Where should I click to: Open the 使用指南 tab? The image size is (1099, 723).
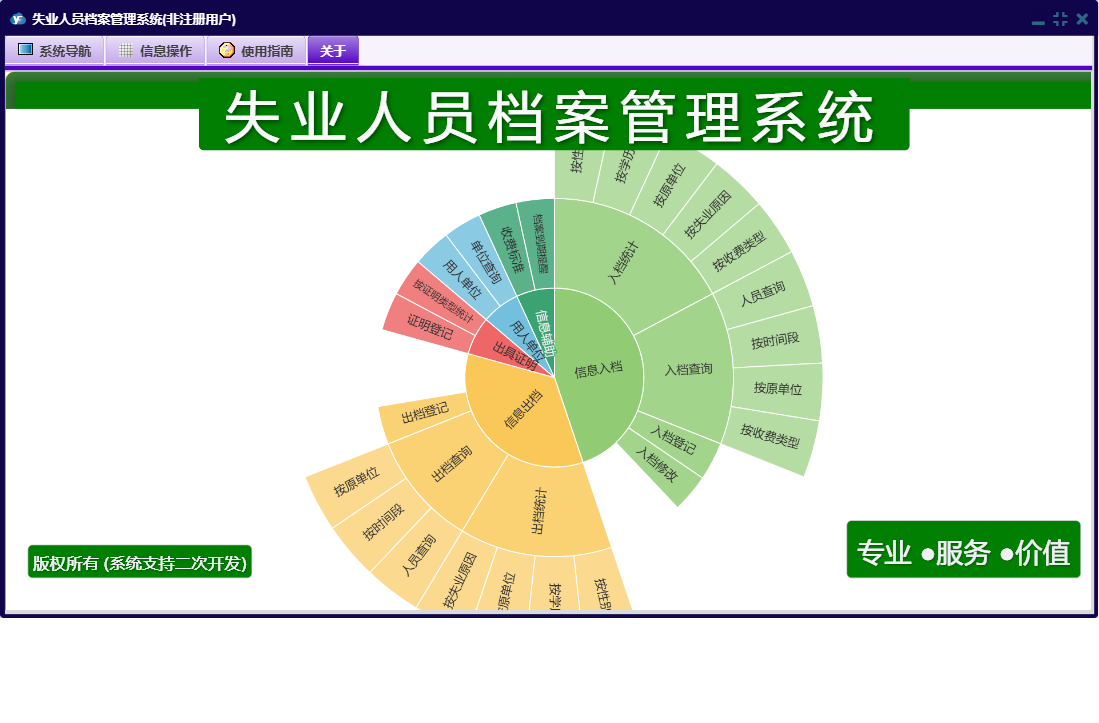click(257, 51)
